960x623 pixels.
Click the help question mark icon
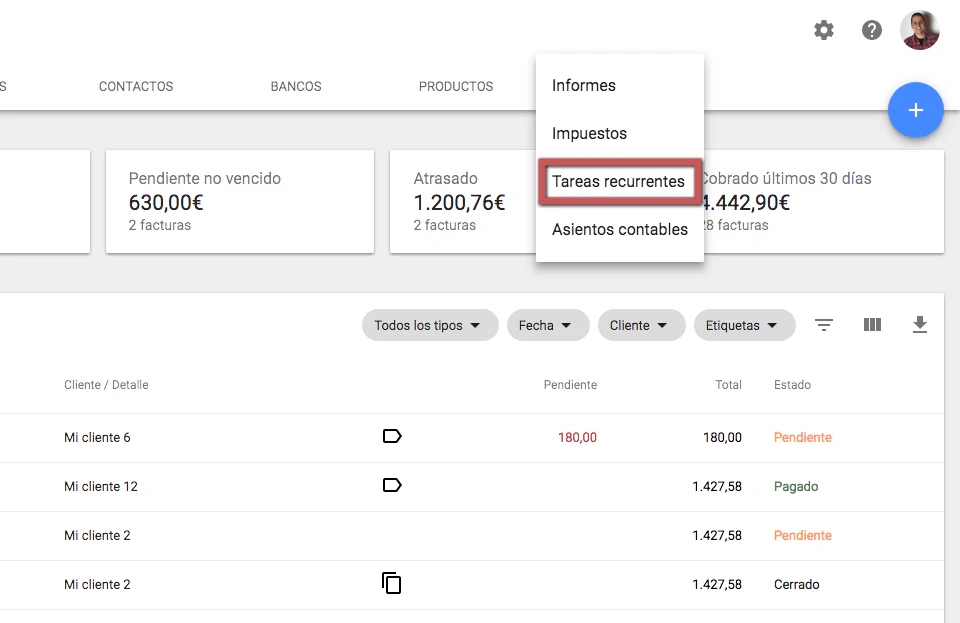click(x=872, y=30)
